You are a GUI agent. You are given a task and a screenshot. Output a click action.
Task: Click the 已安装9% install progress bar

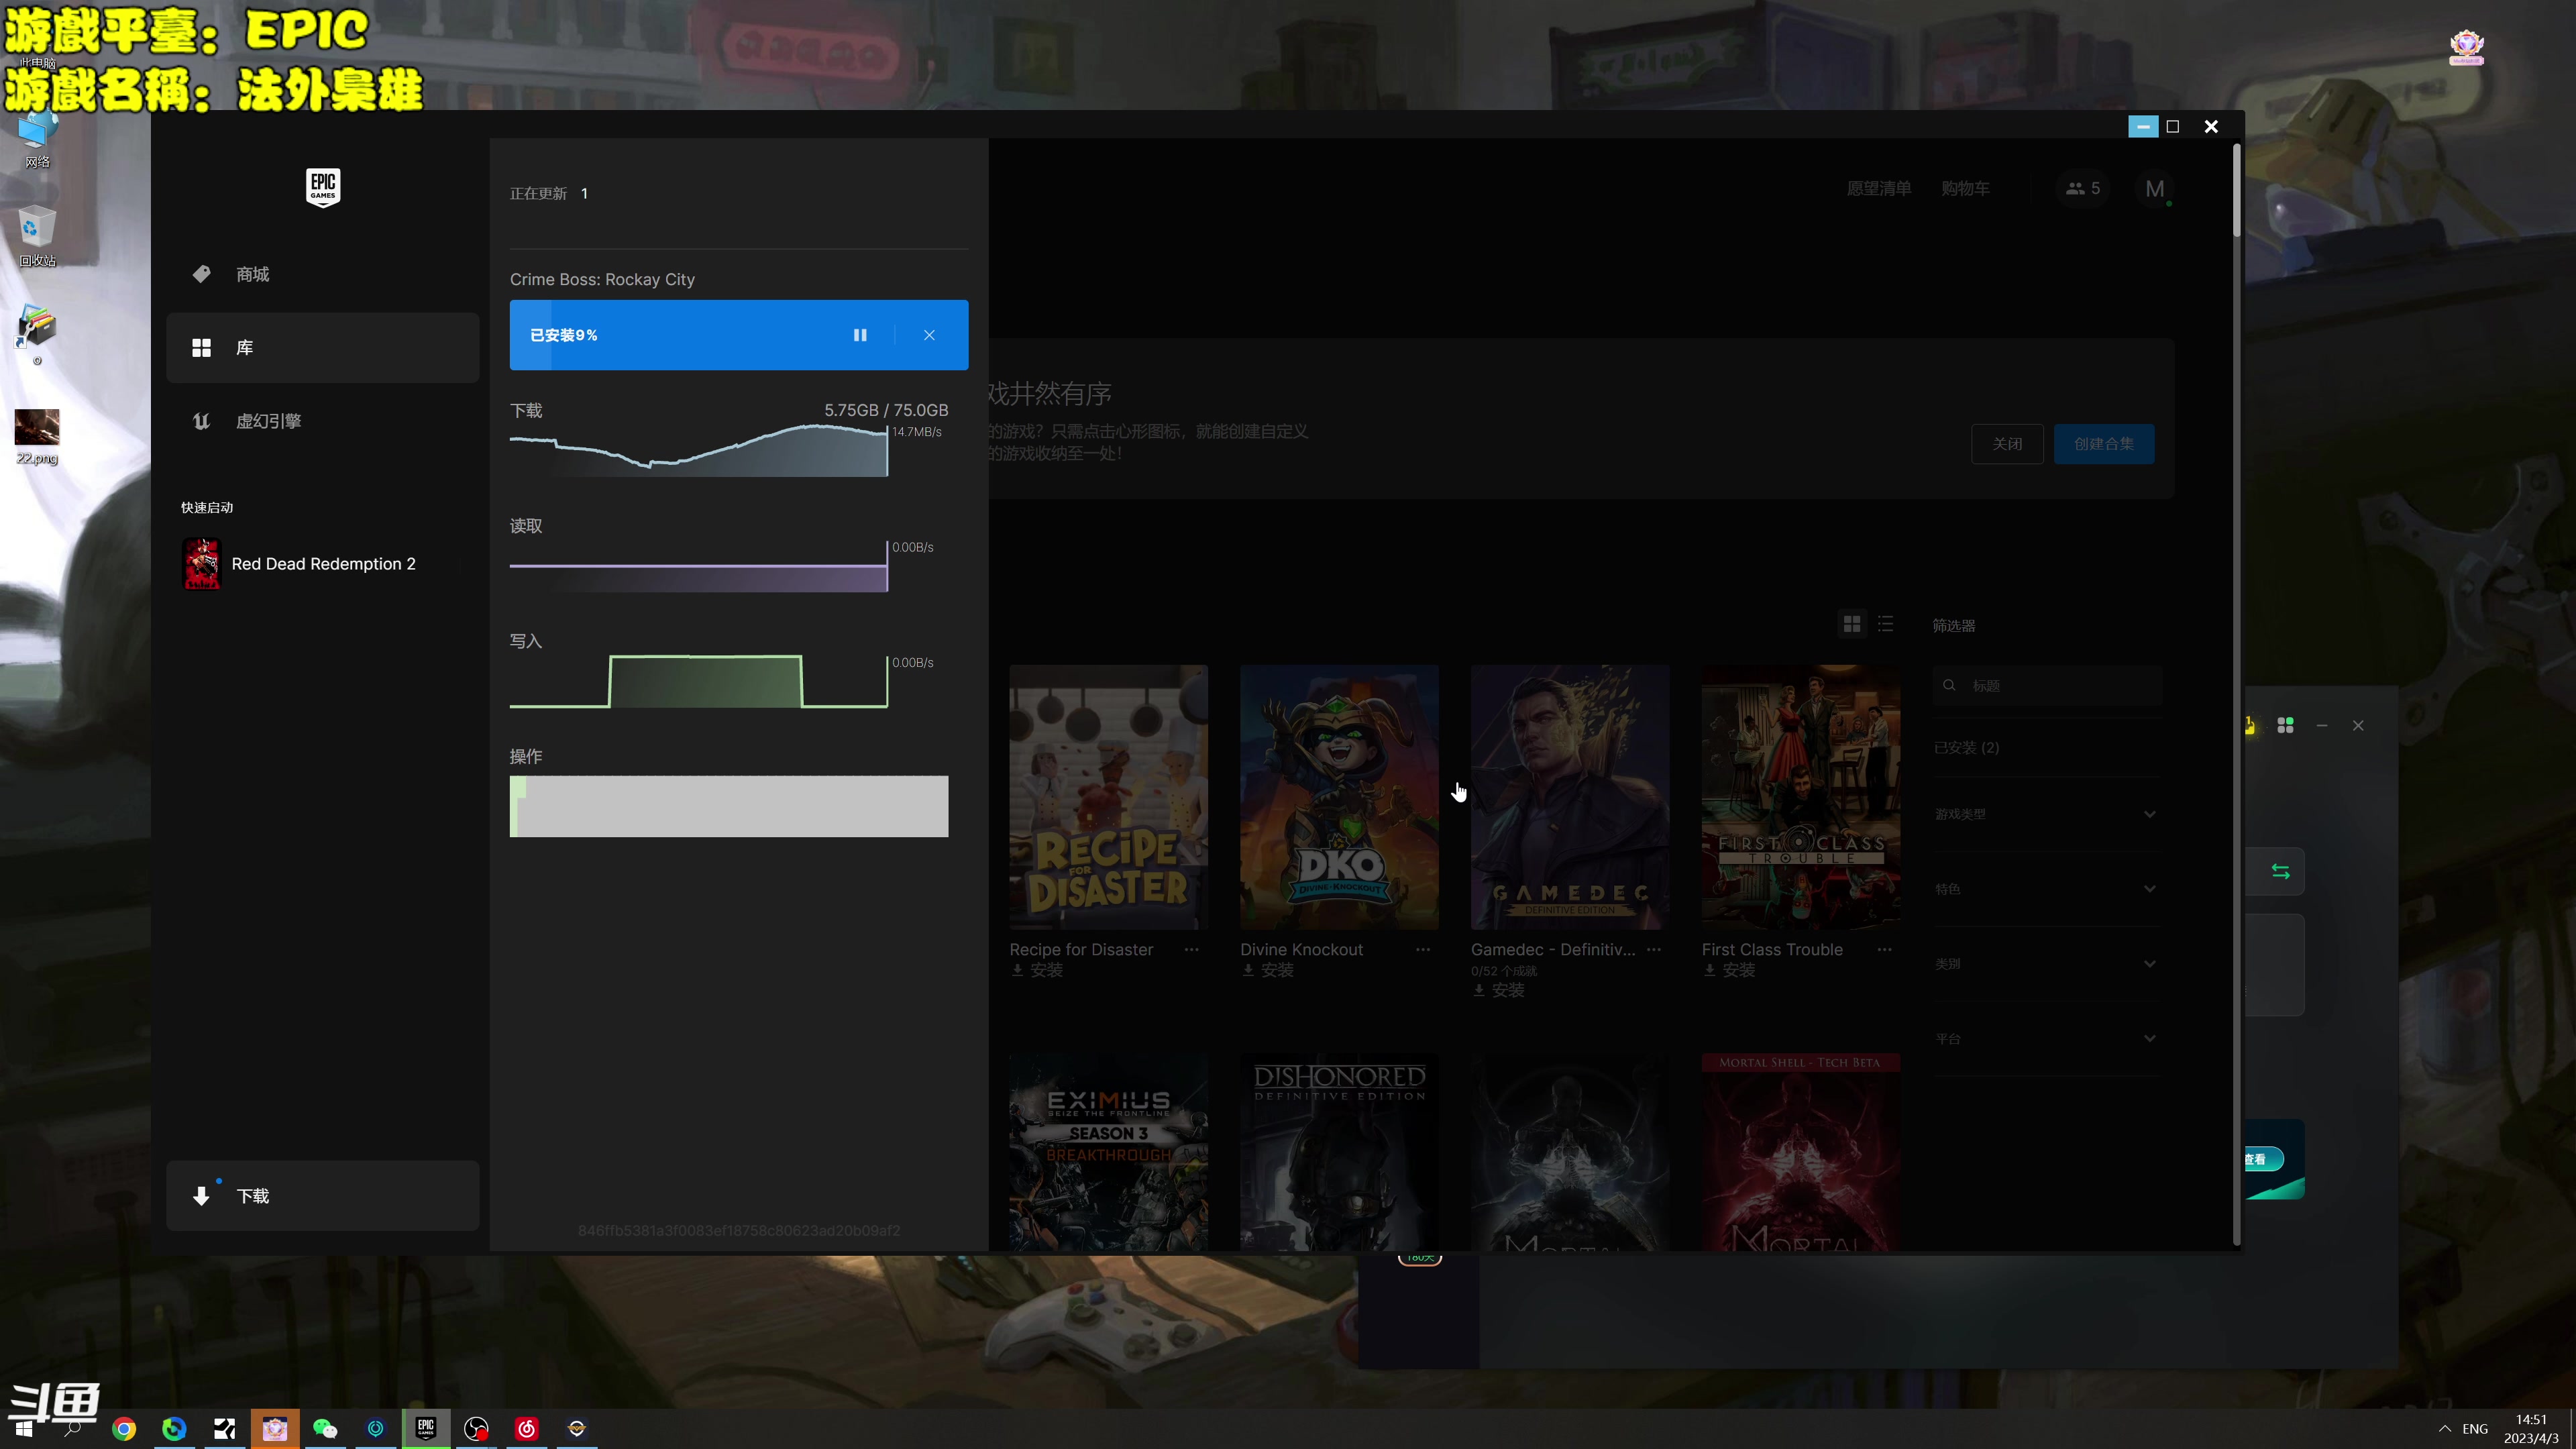[739, 335]
